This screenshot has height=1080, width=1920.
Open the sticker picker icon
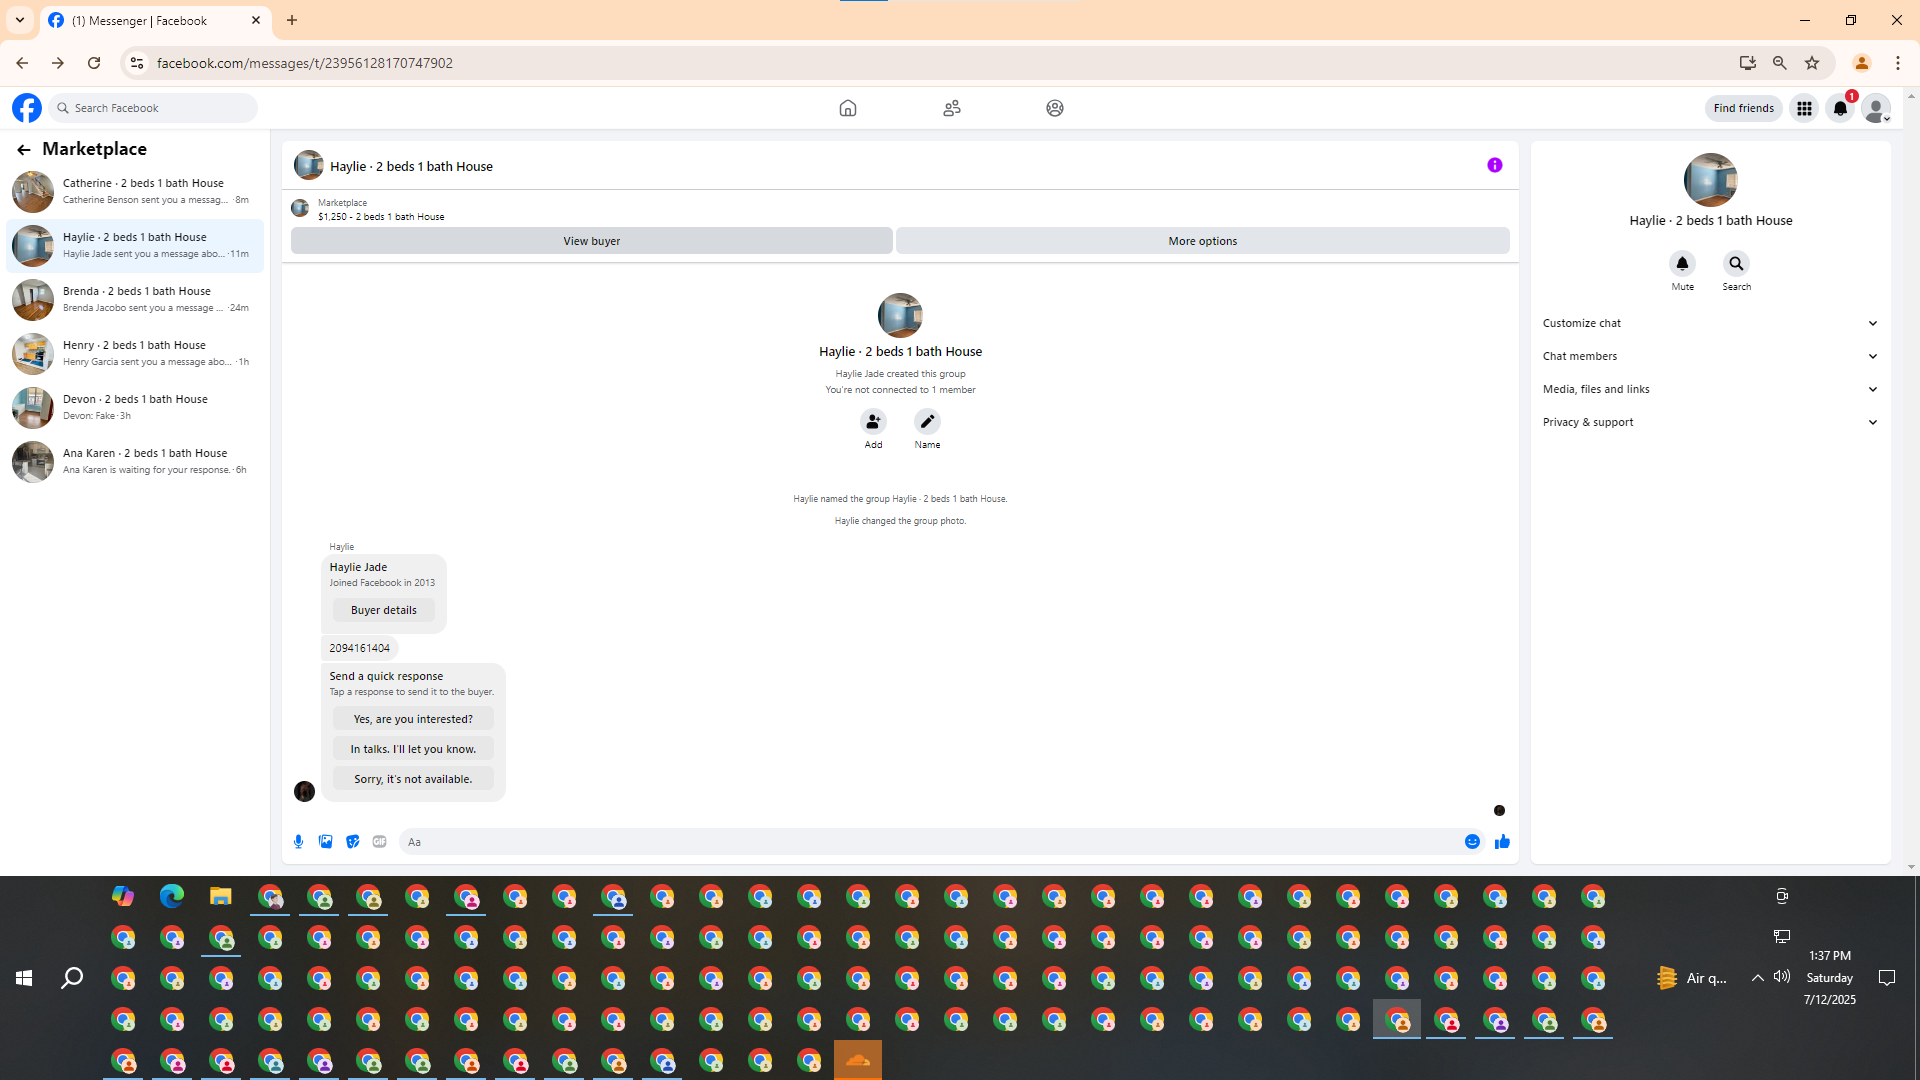352,842
